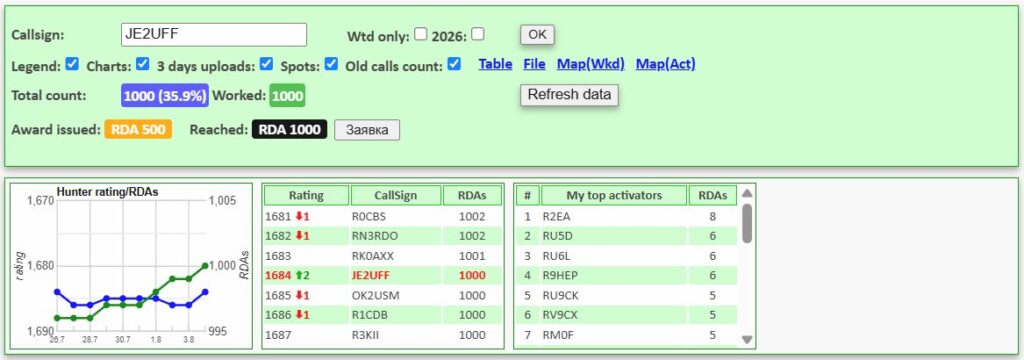Image resolution: width=1024 pixels, height=360 pixels.
Task: Click the activators list scrollbar down arrow
Action: pos(747,339)
